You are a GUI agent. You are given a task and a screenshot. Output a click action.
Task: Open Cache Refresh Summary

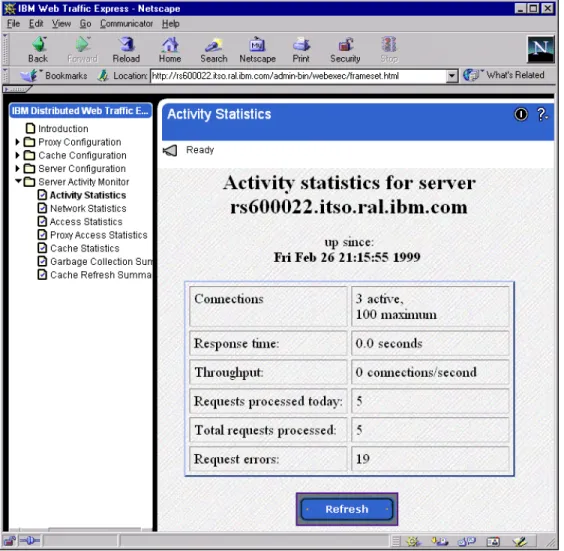tap(101, 275)
